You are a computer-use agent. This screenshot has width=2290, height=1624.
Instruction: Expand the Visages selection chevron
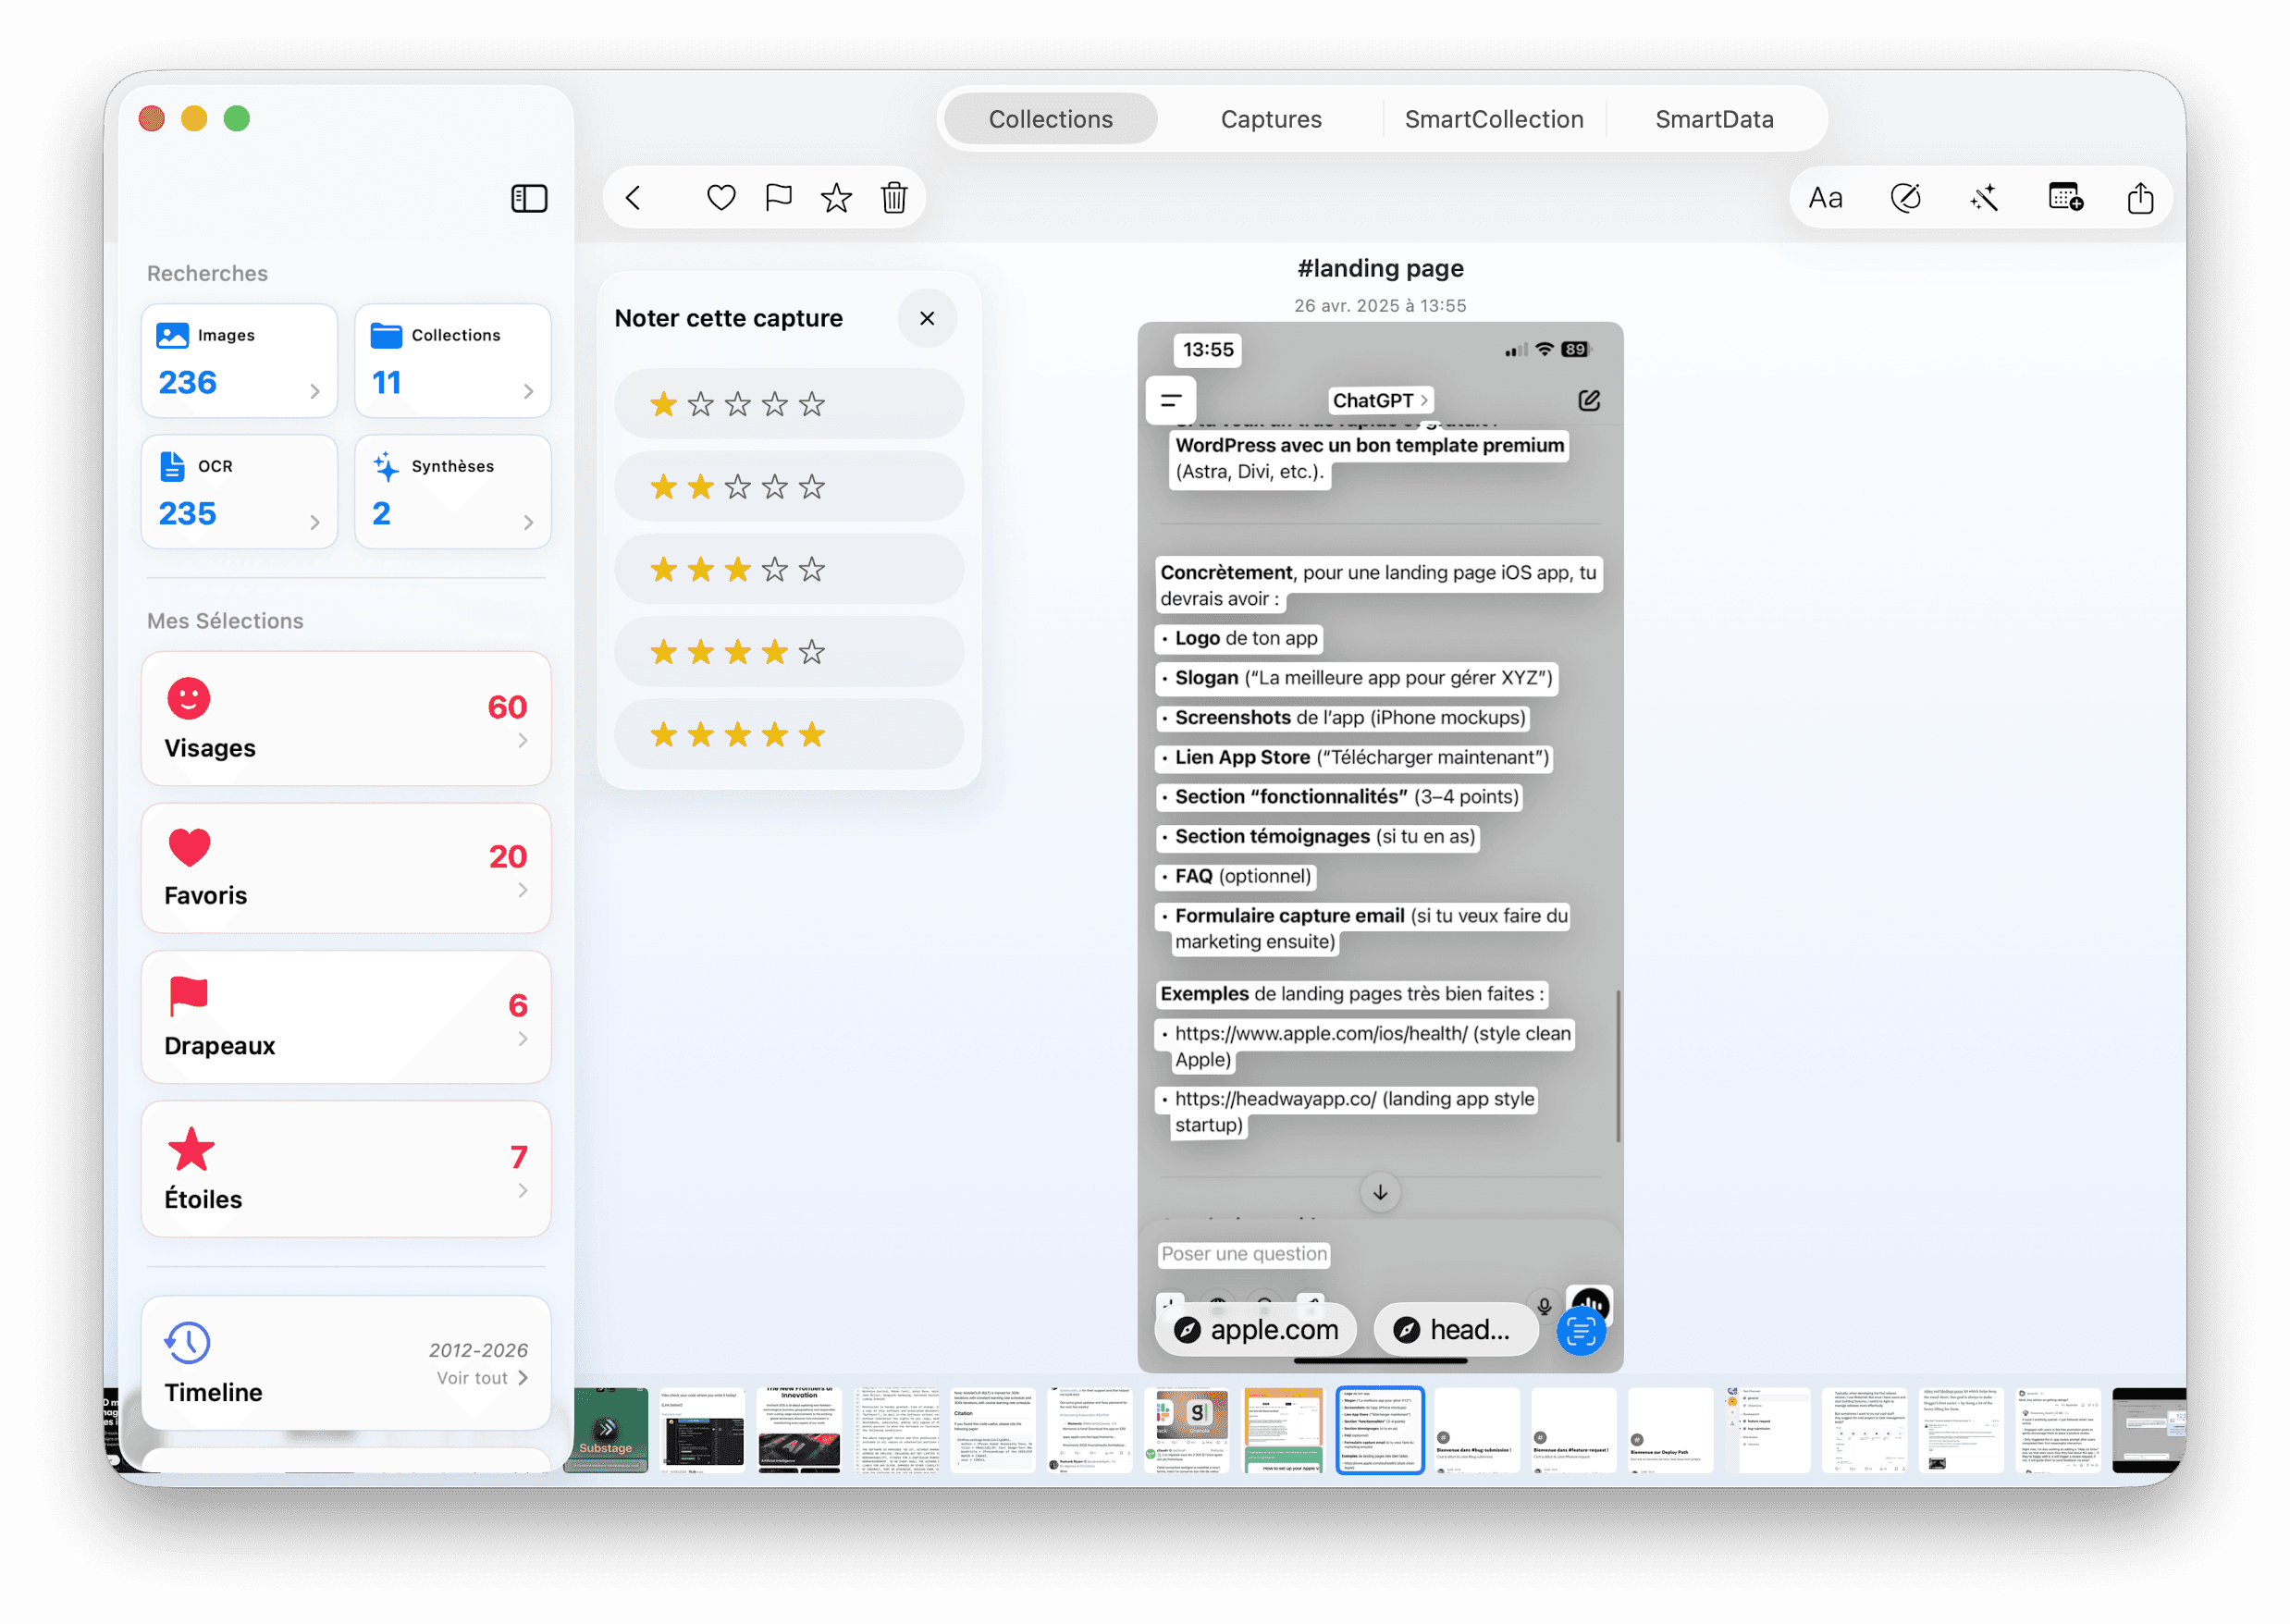click(523, 740)
